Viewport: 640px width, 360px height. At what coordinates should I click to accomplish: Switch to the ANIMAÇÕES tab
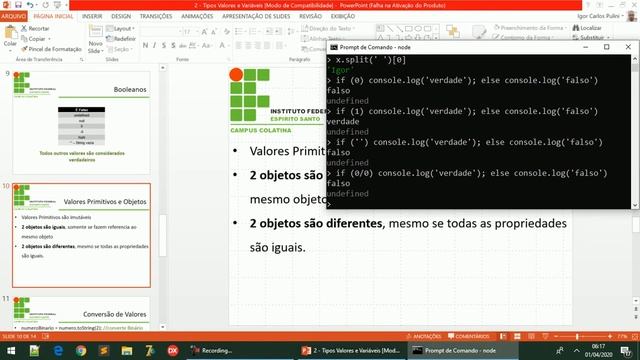[x=197, y=16]
